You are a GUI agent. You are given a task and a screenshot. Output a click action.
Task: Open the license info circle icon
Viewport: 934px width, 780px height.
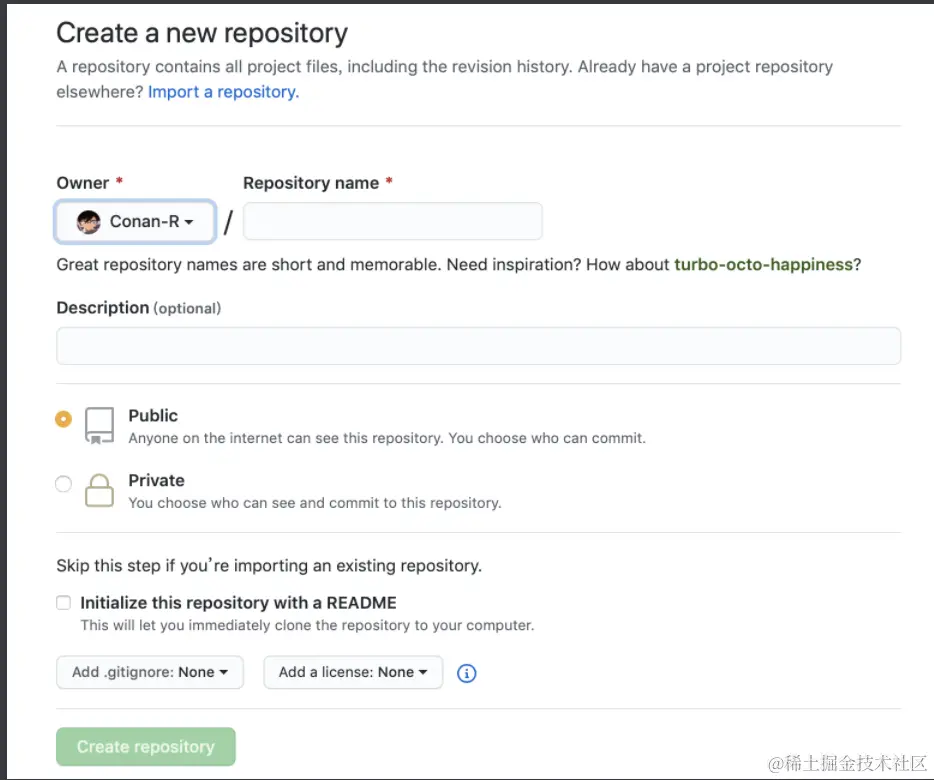click(x=466, y=673)
